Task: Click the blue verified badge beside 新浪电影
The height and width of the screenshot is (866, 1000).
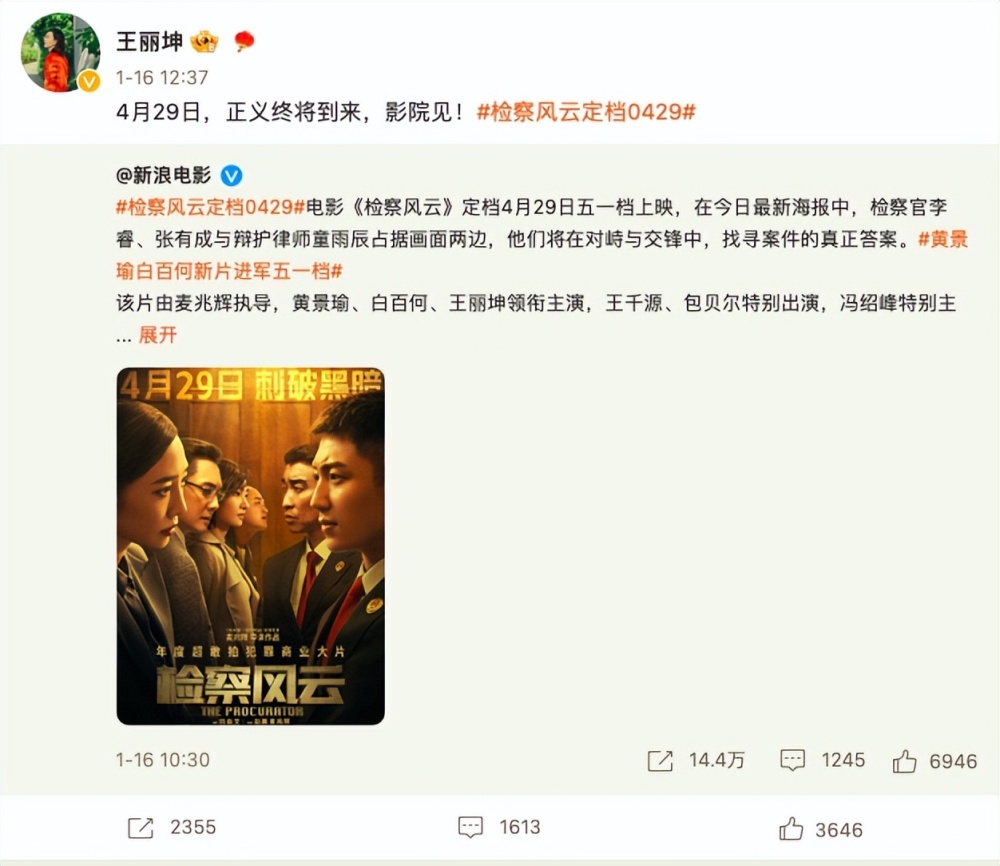Action: pyautogui.click(x=231, y=175)
